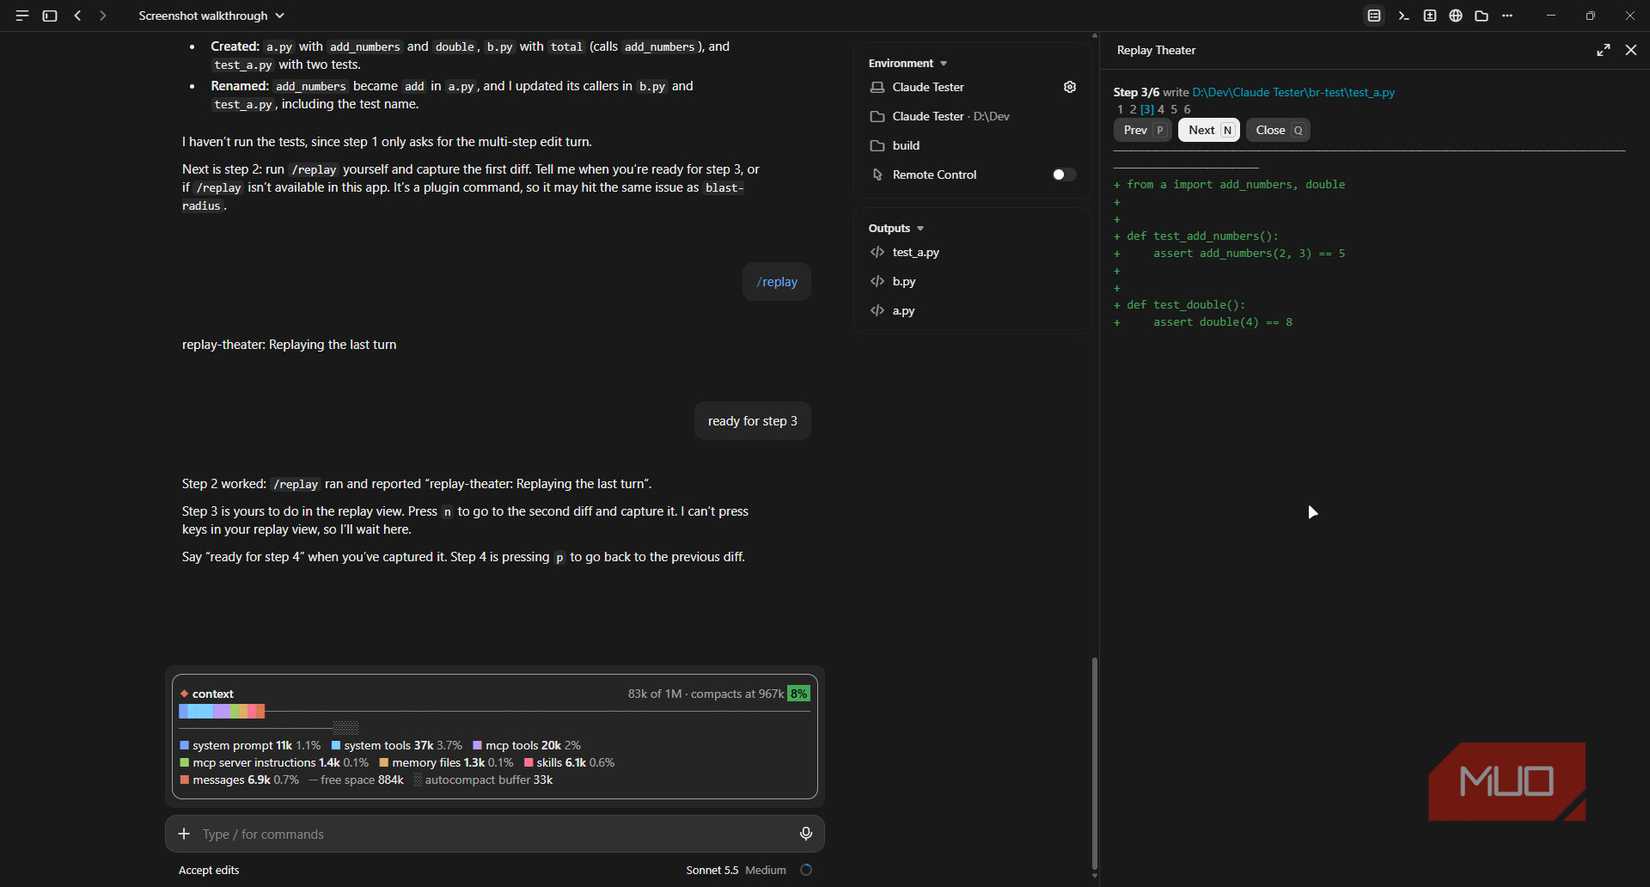Open the terminal icon in top bar
This screenshot has height=887, width=1650.
click(x=1404, y=16)
